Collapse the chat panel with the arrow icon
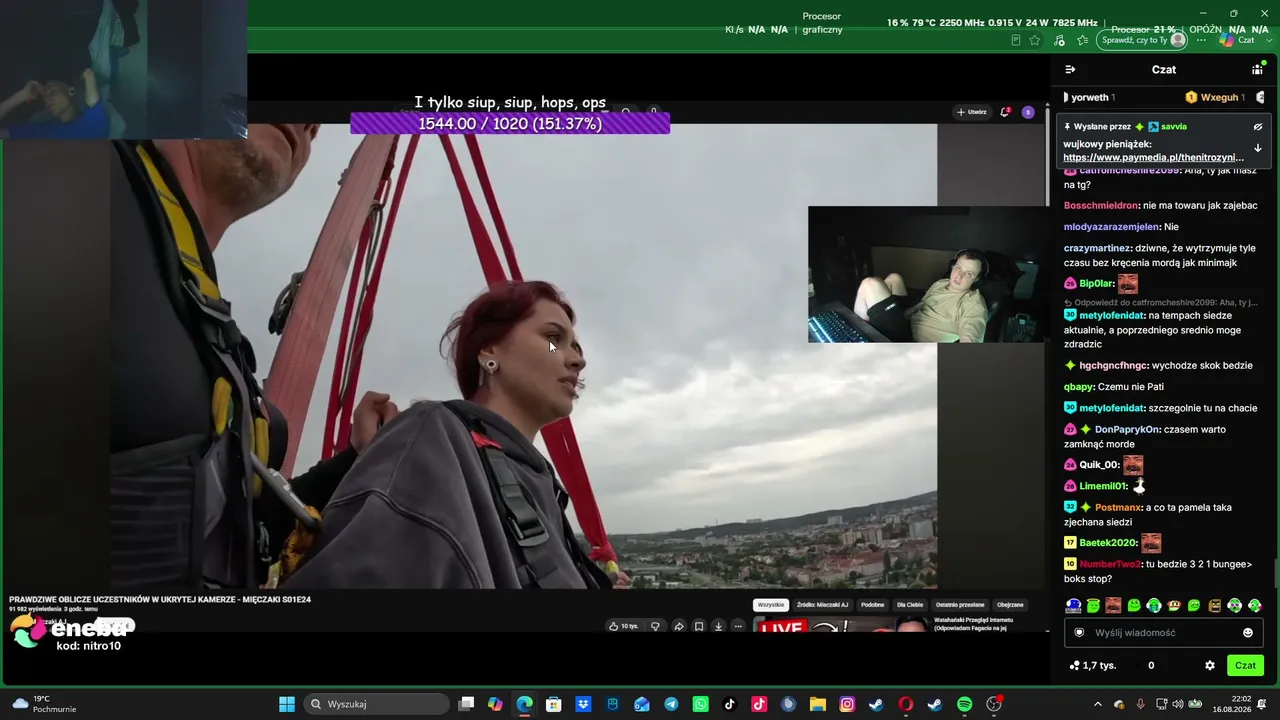 [x=1070, y=69]
